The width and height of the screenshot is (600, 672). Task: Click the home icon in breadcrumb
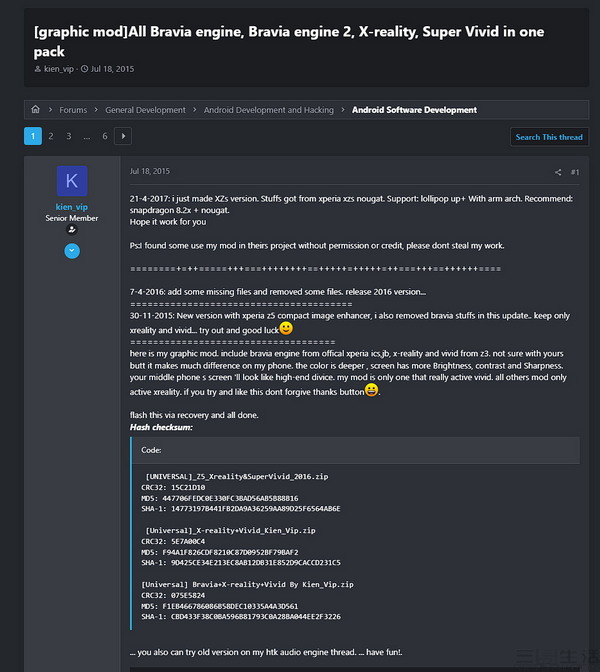click(x=36, y=109)
